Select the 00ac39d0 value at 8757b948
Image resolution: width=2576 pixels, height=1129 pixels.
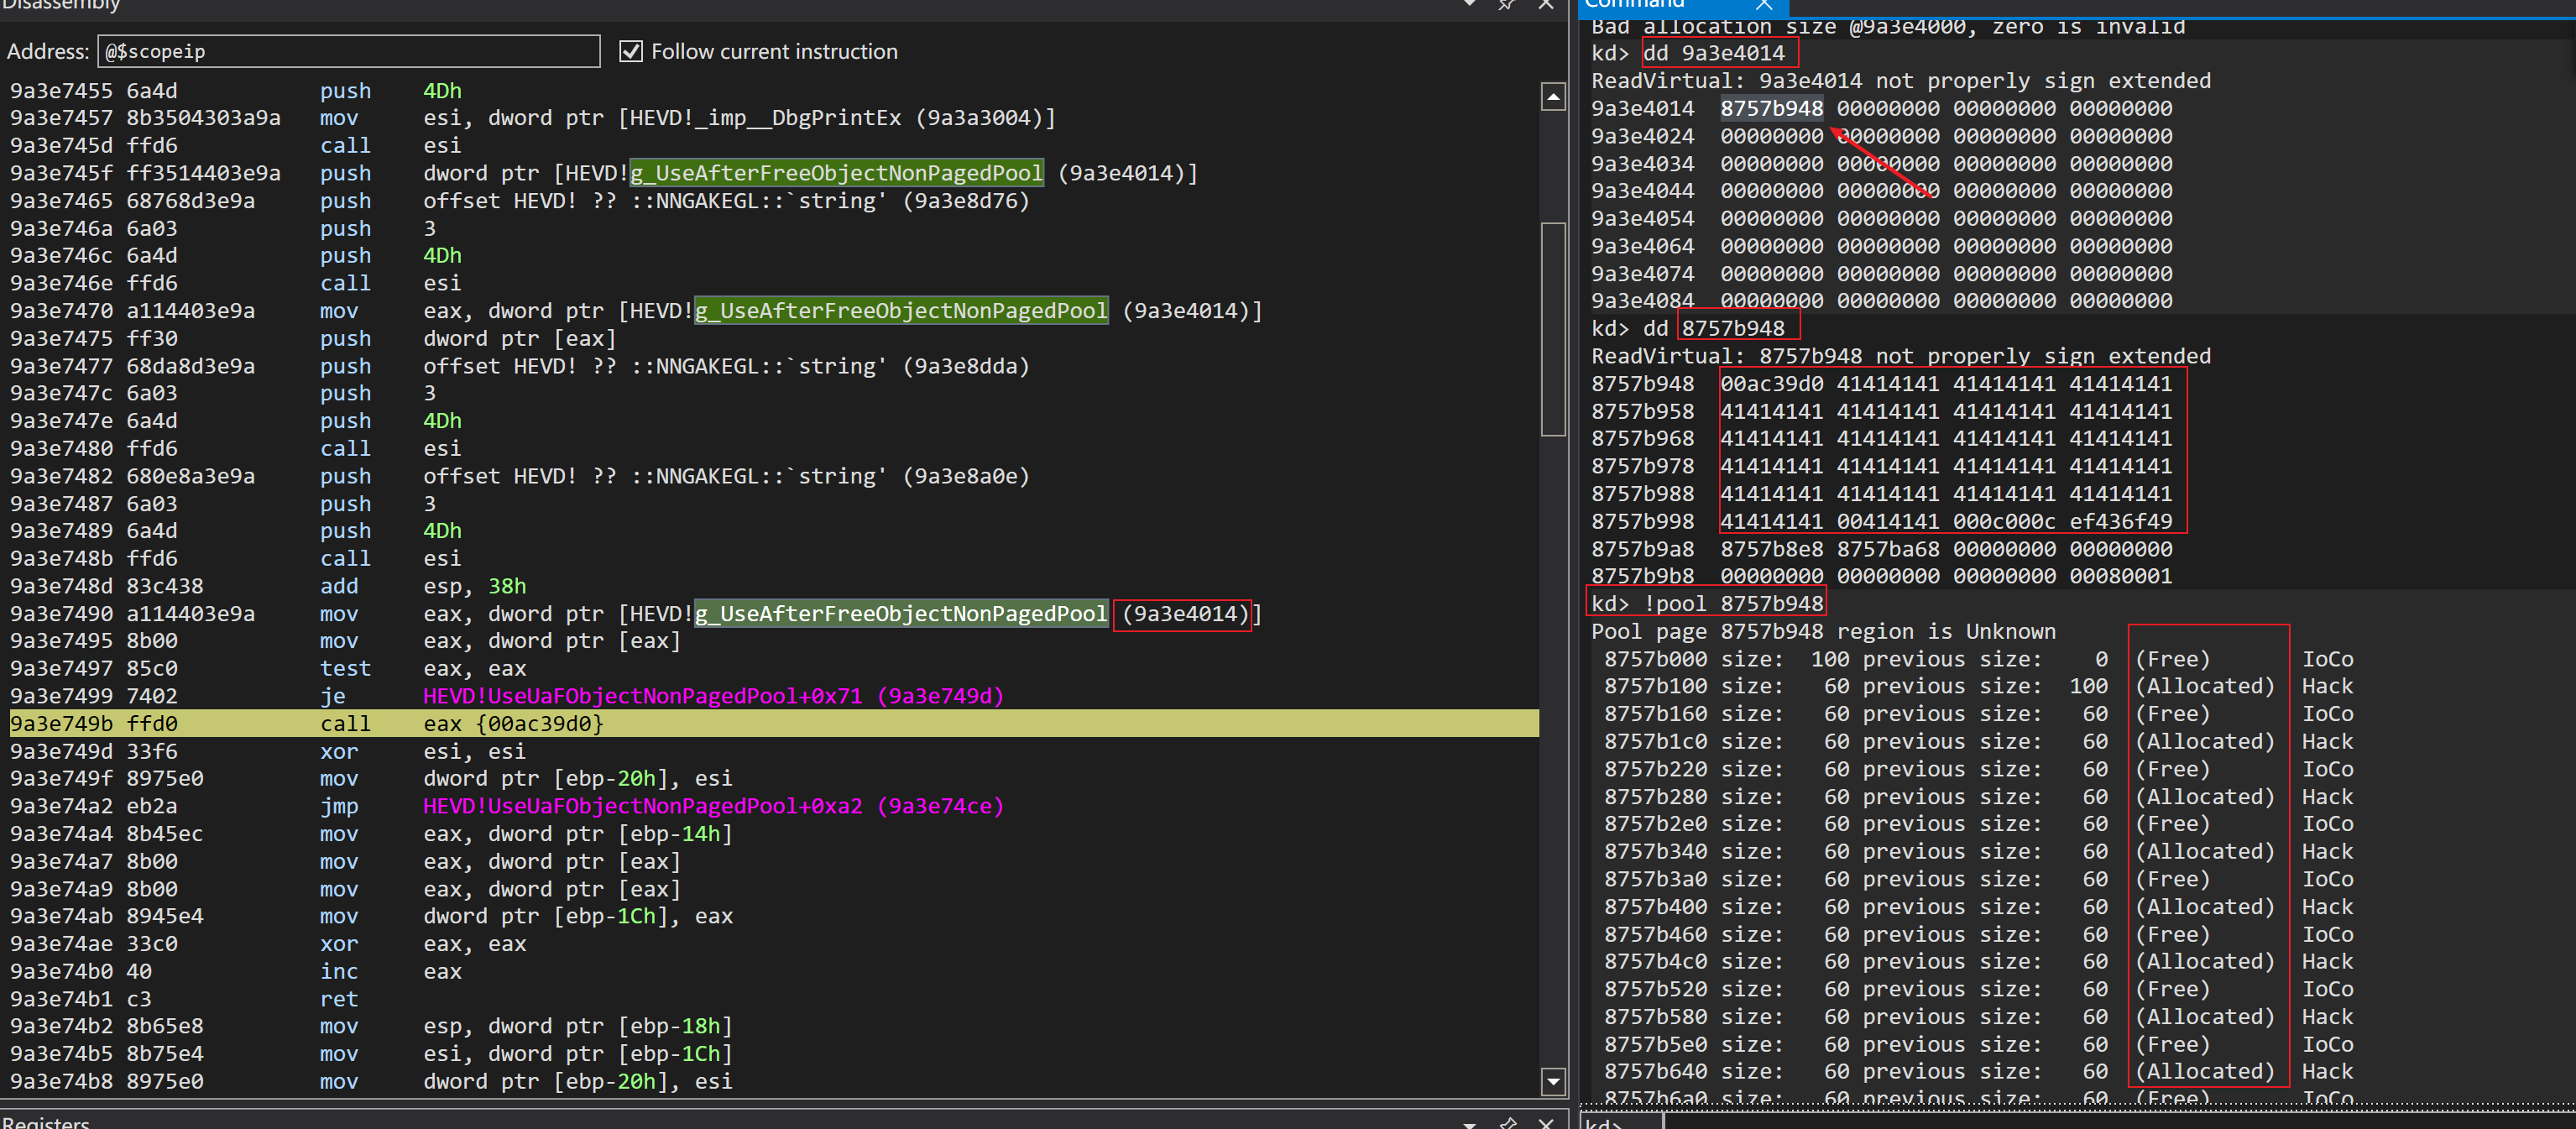(1771, 384)
